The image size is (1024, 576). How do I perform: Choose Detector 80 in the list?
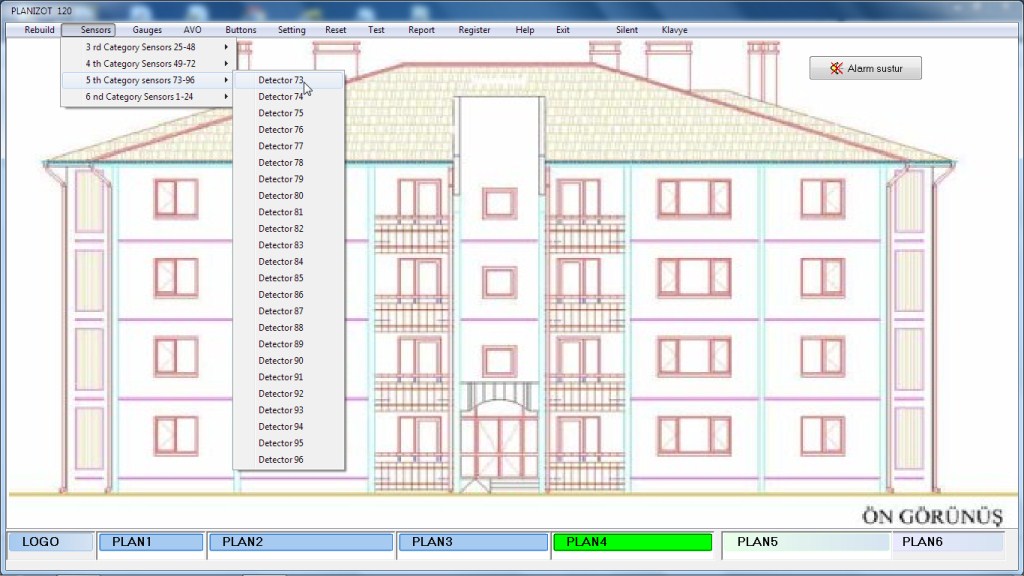point(281,196)
